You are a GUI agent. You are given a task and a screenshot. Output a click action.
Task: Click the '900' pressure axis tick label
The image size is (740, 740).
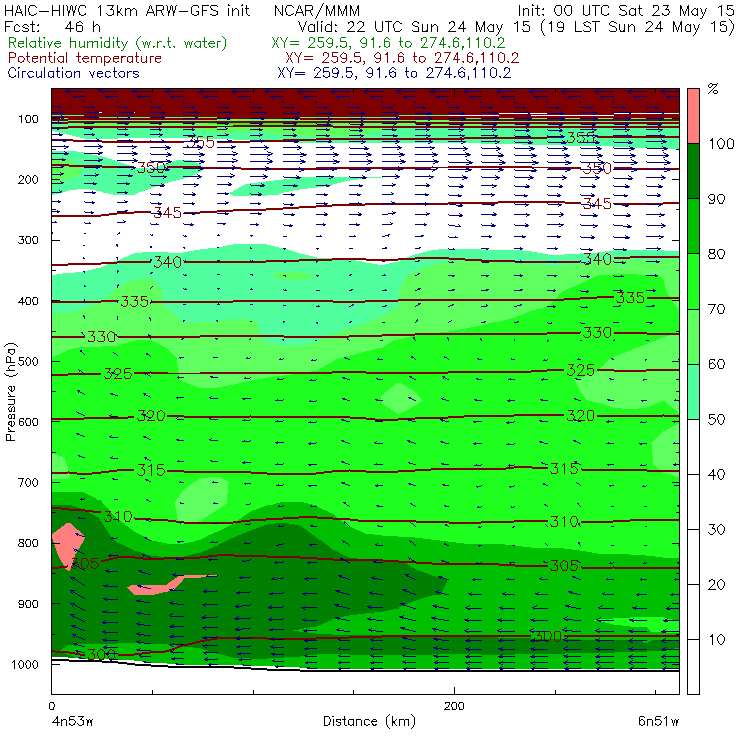click(x=28, y=604)
